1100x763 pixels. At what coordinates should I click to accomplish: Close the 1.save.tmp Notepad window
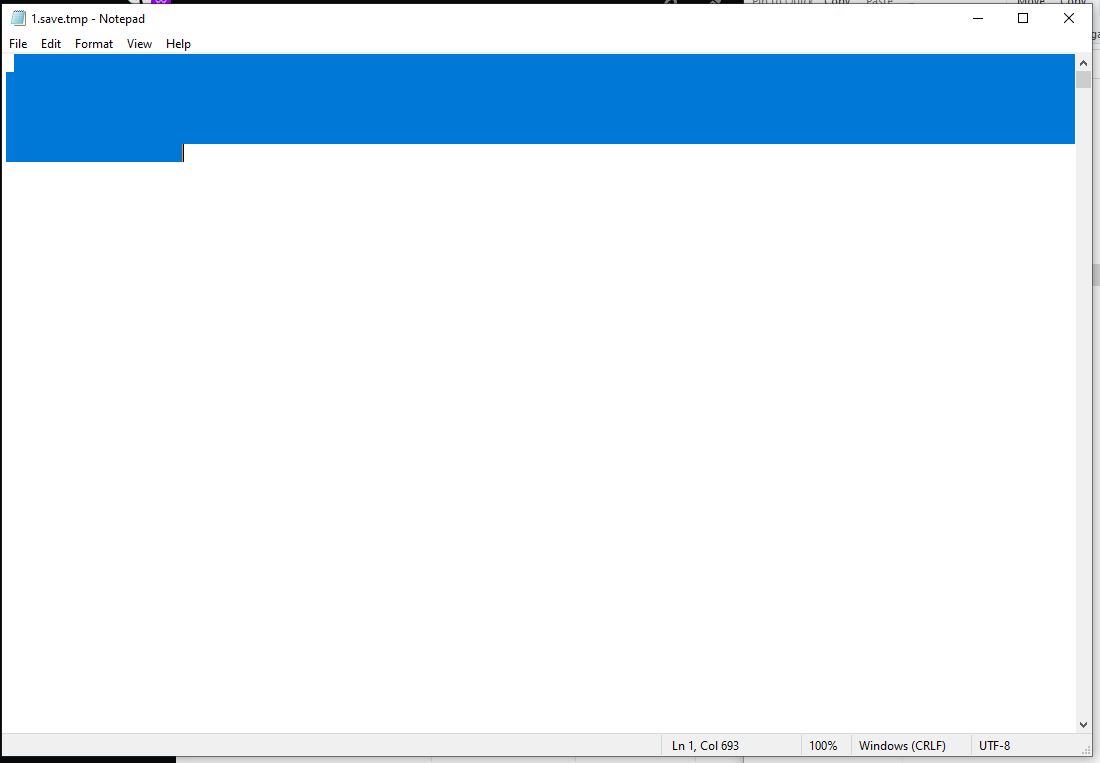coord(1068,18)
